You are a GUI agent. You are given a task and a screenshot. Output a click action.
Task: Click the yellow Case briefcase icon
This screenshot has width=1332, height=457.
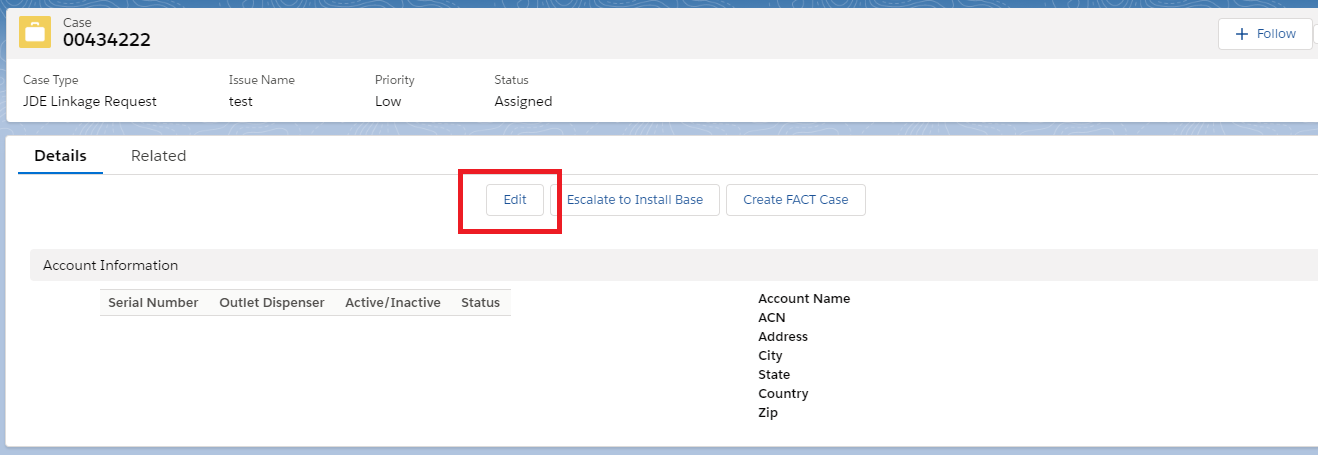[35, 32]
